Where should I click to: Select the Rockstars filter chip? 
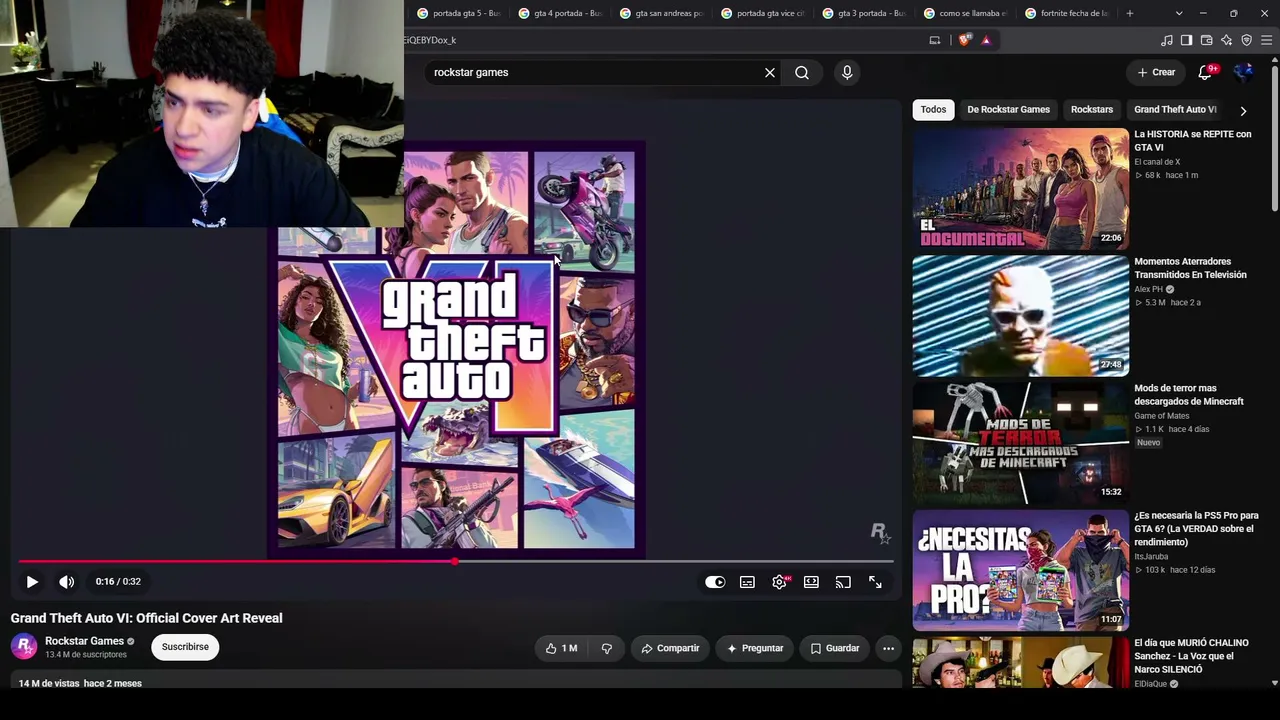[x=1092, y=109]
